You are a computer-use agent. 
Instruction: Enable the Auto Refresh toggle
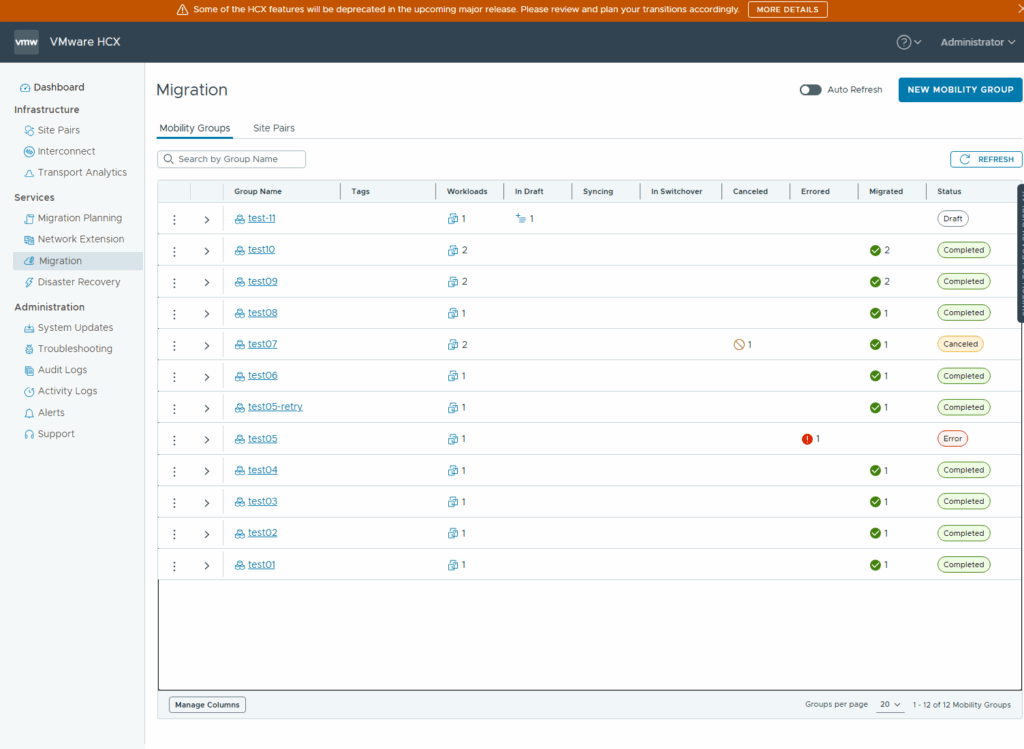pos(810,90)
